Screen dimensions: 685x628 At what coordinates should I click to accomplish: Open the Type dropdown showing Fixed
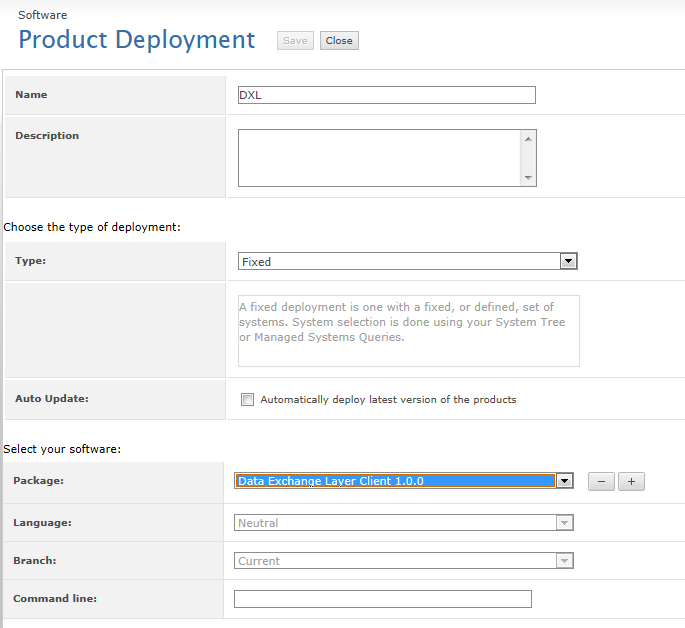408,262
